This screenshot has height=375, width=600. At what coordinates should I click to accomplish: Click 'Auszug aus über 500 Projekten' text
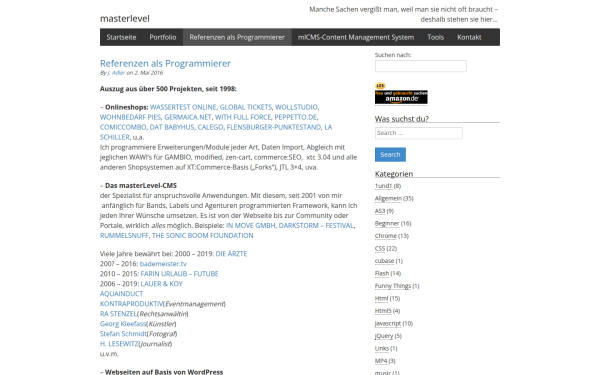tap(151, 89)
